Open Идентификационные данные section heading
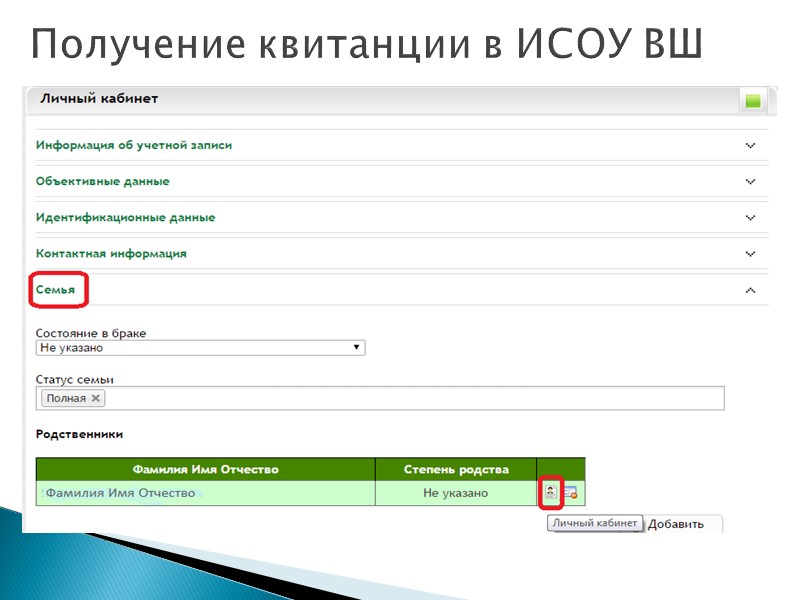The image size is (800, 600). 126,218
